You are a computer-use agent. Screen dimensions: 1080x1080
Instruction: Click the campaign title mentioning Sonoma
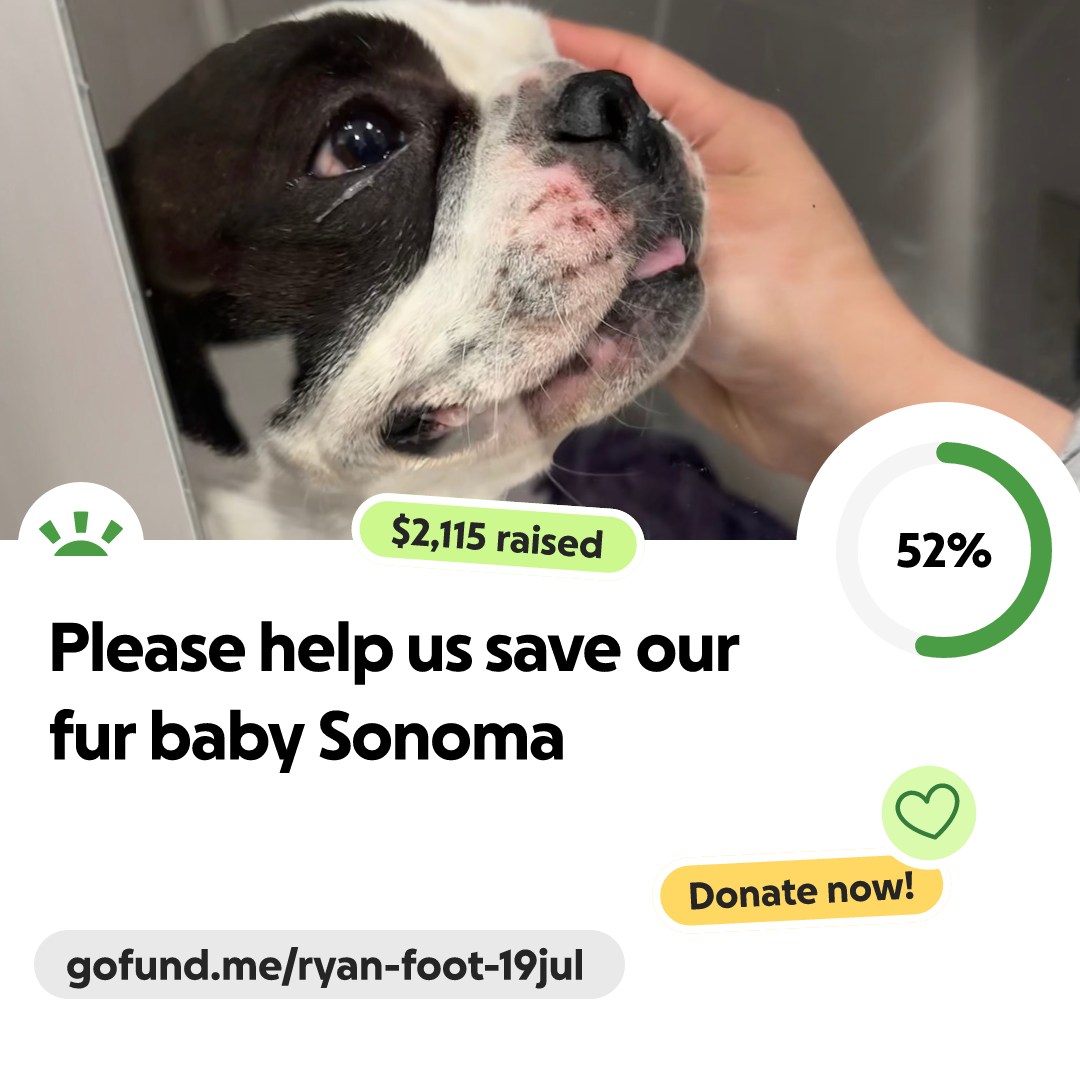coord(394,692)
